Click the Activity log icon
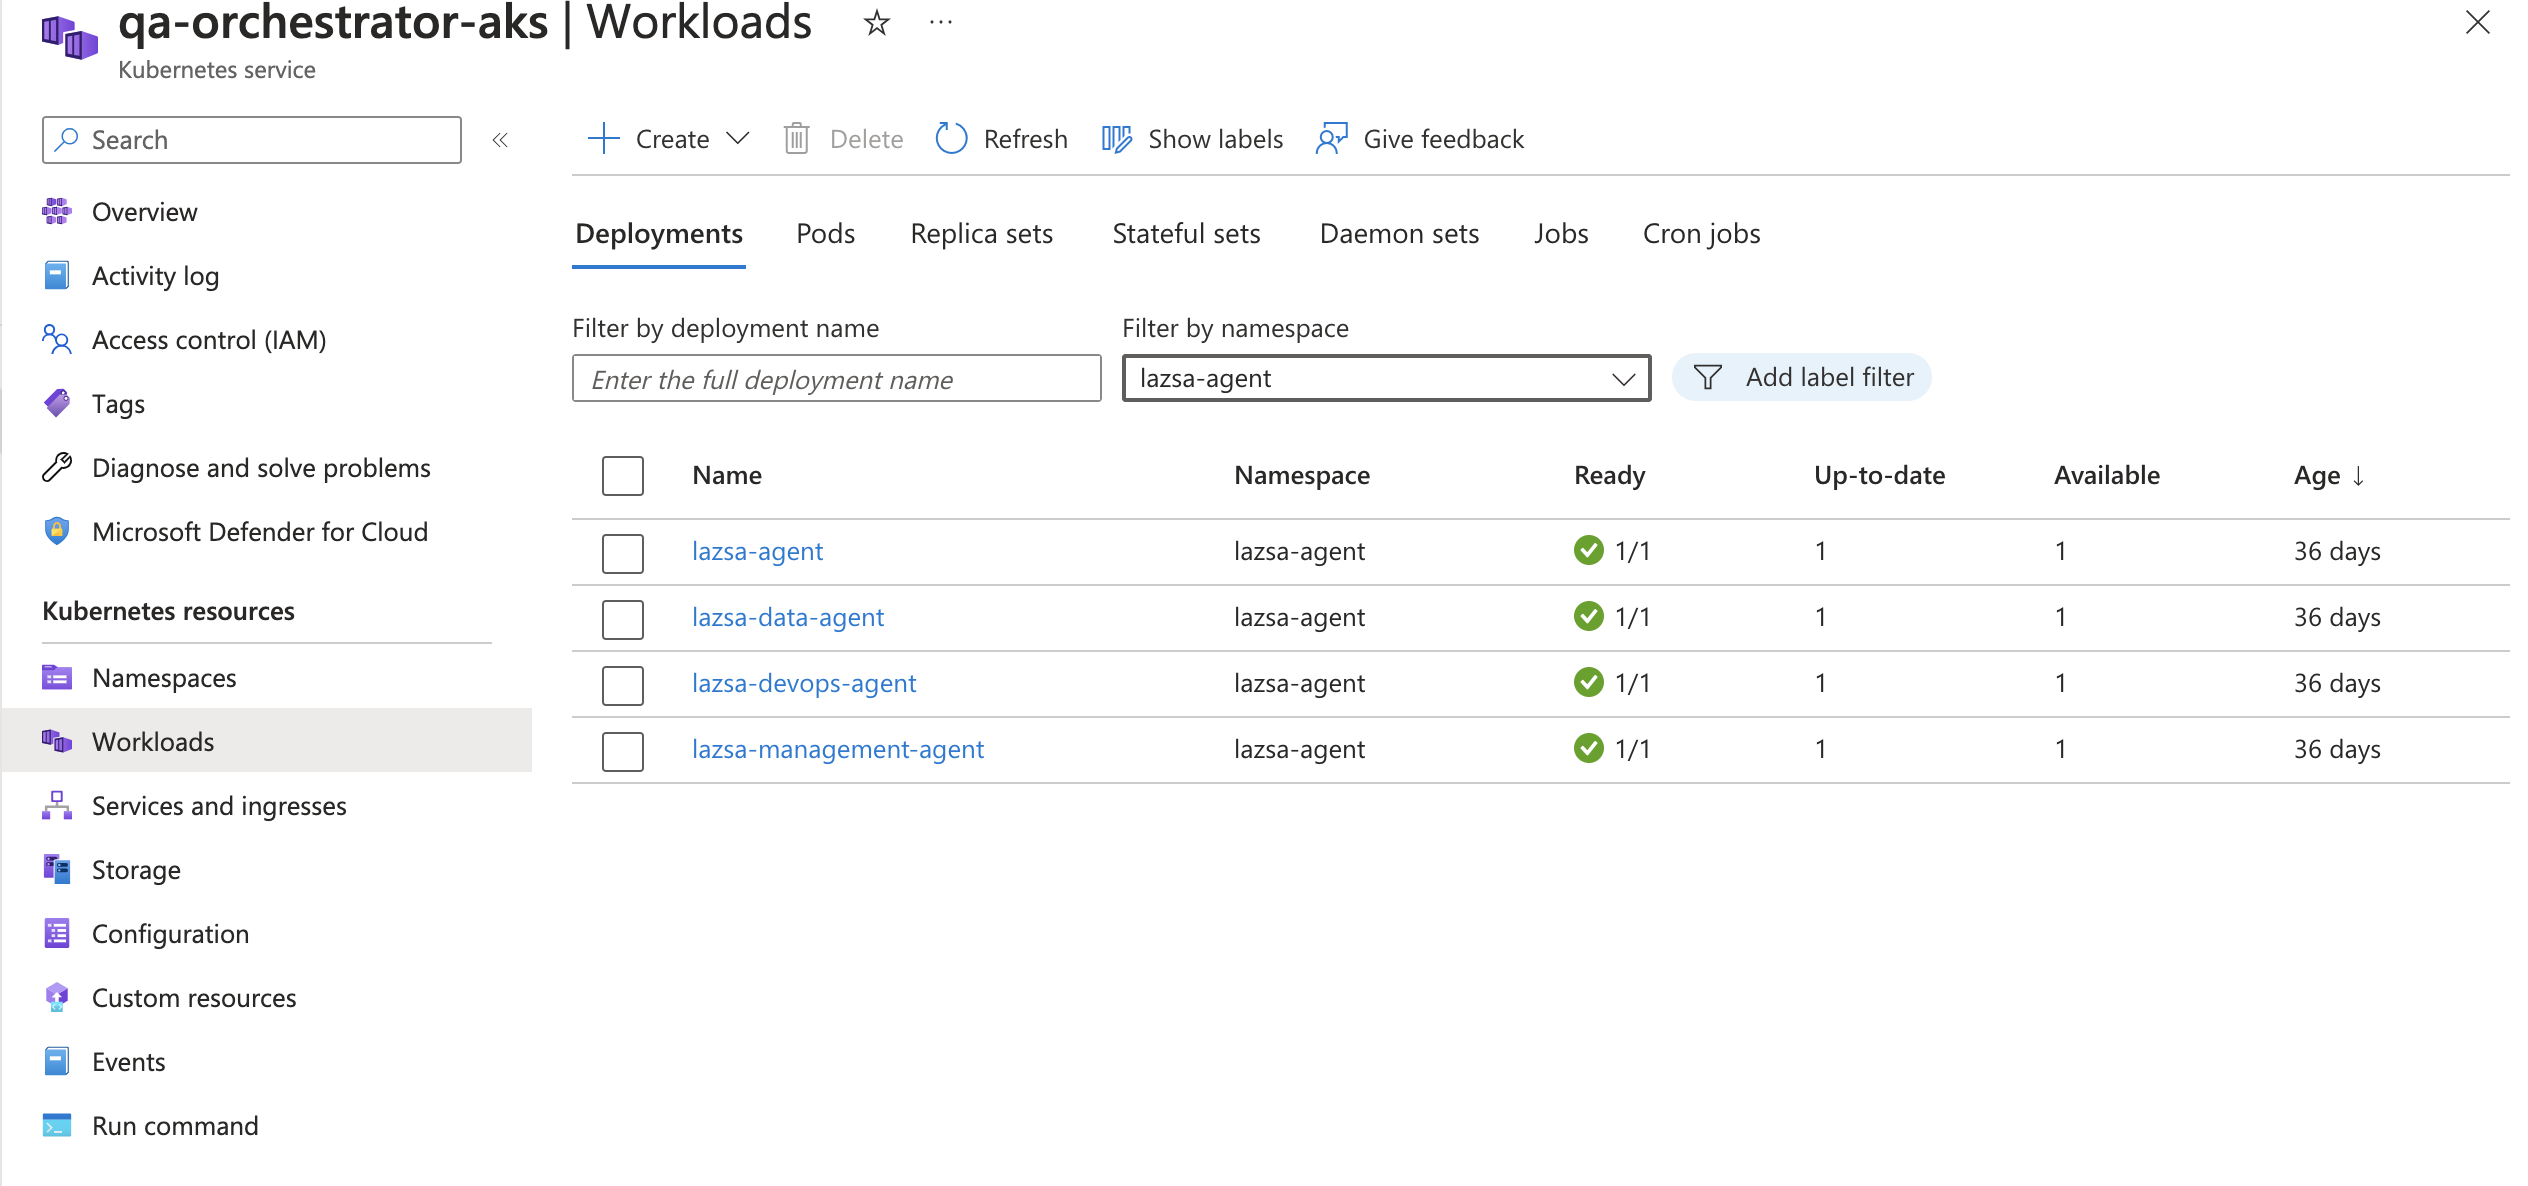 click(57, 275)
